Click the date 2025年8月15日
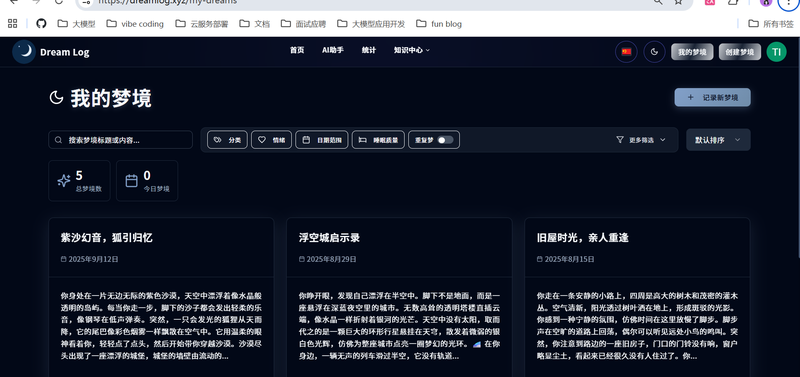 (x=569, y=259)
